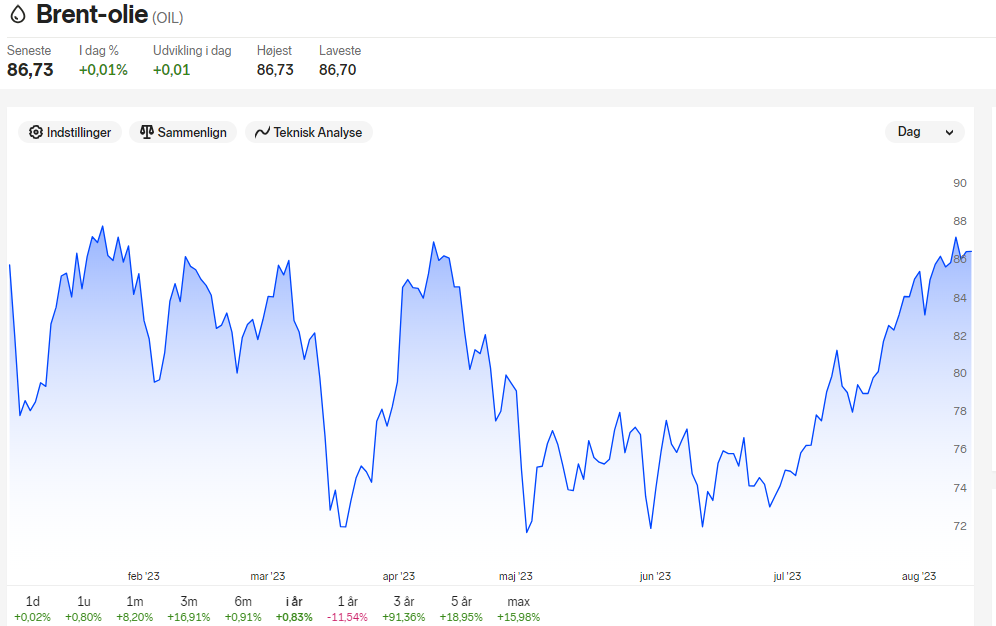Click the apr '23 axis label
This screenshot has width=996, height=626.
point(398,576)
